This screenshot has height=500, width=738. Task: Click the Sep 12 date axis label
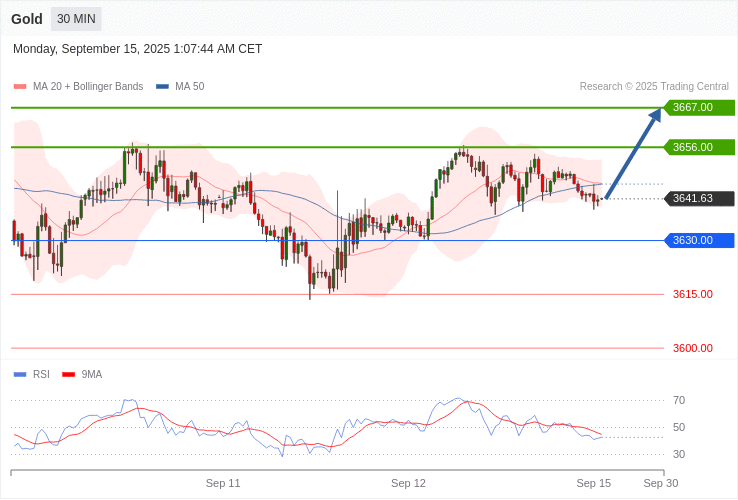408,483
